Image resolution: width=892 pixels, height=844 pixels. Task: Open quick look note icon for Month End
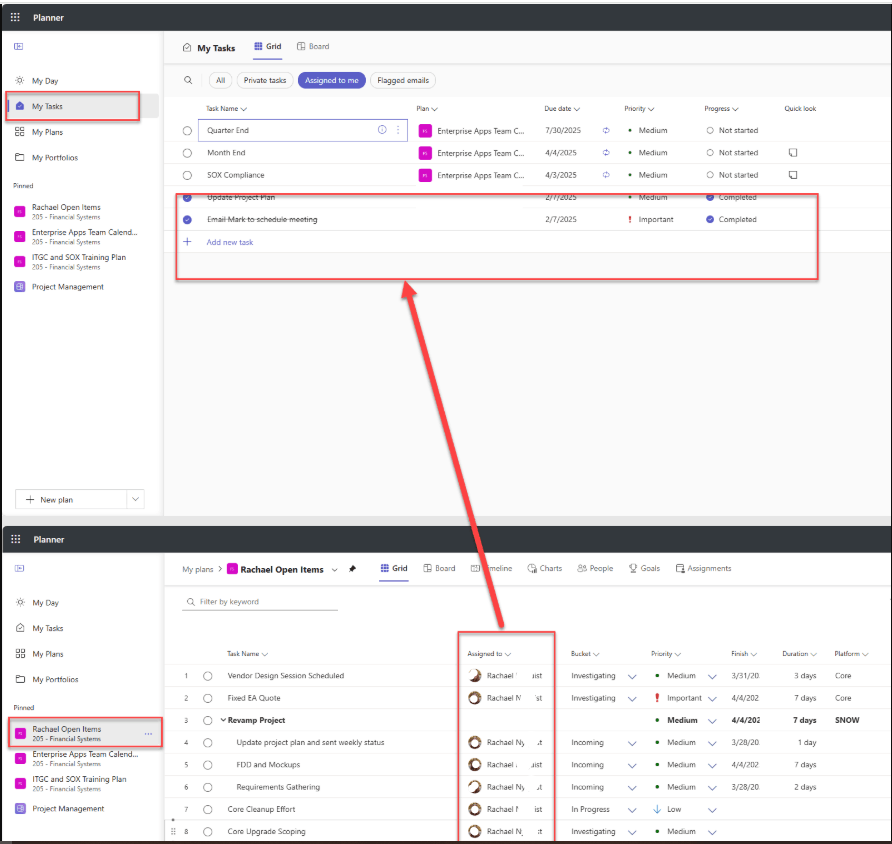click(792, 152)
